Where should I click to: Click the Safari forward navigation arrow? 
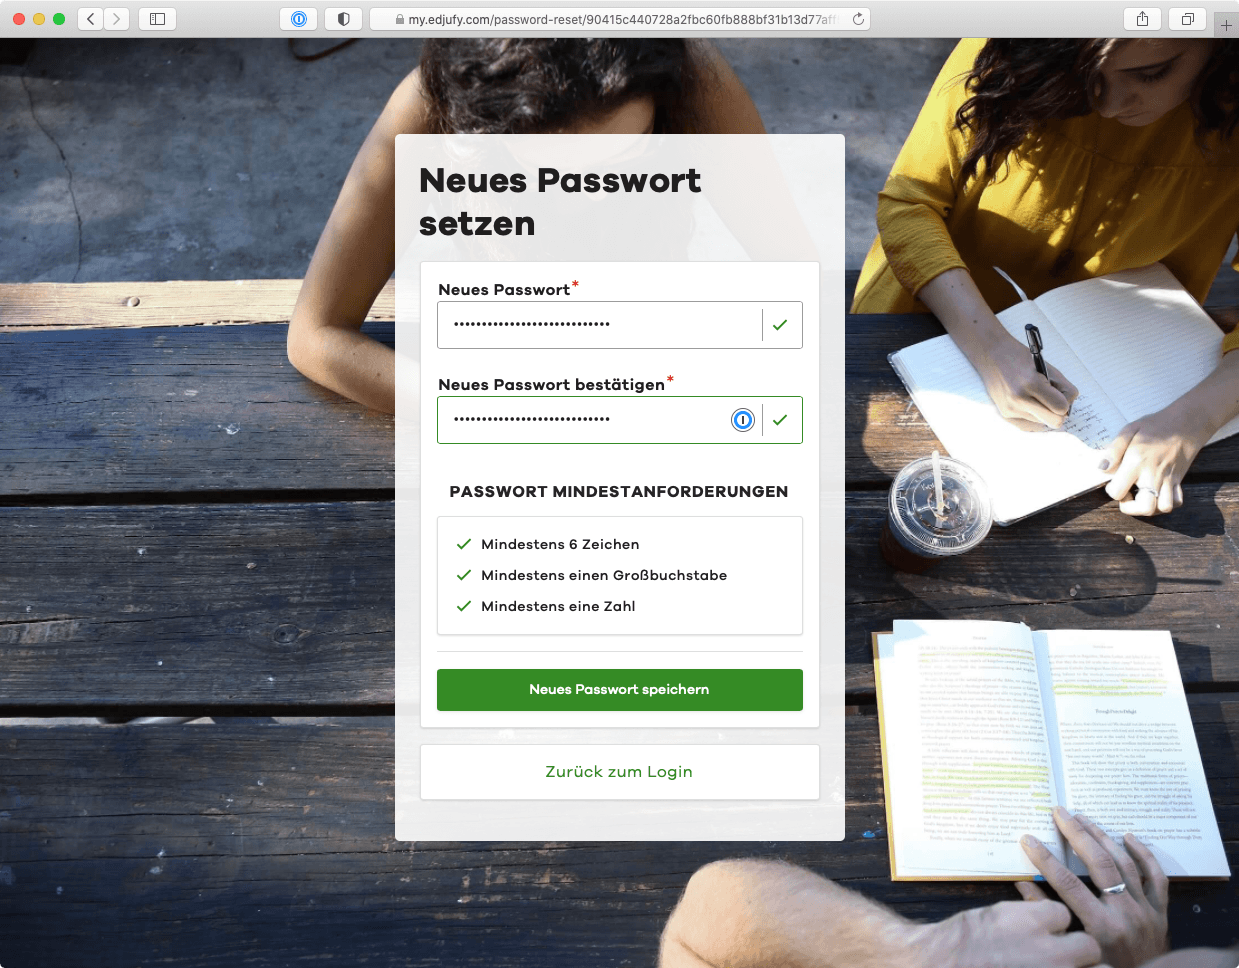pyautogui.click(x=117, y=19)
